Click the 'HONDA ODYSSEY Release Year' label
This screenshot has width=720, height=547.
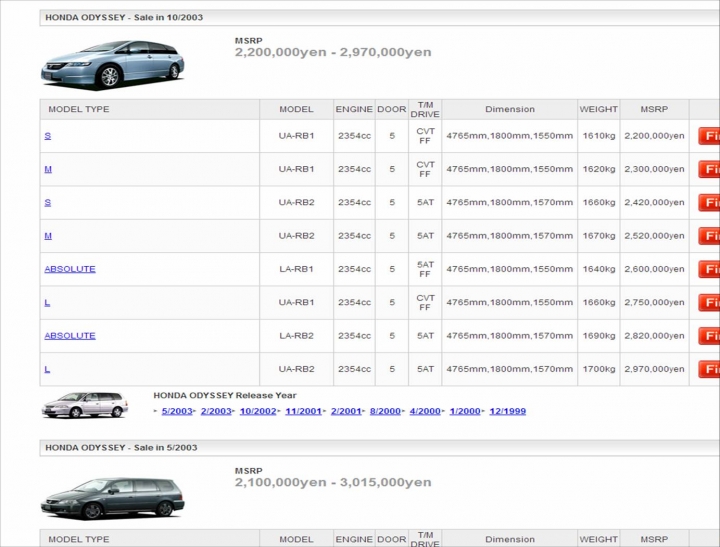(x=225, y=395)
